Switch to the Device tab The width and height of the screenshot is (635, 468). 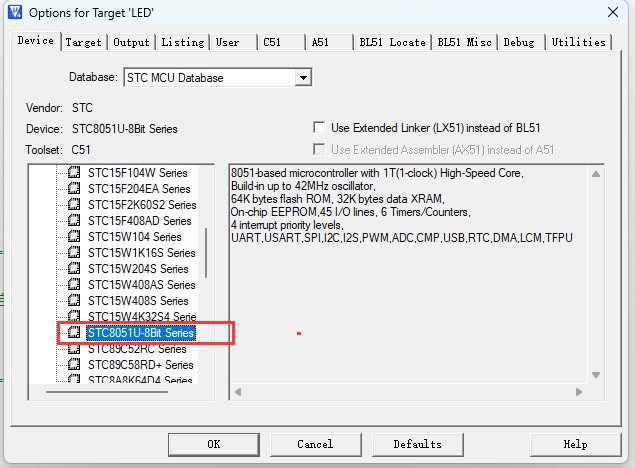coord(36,40)
